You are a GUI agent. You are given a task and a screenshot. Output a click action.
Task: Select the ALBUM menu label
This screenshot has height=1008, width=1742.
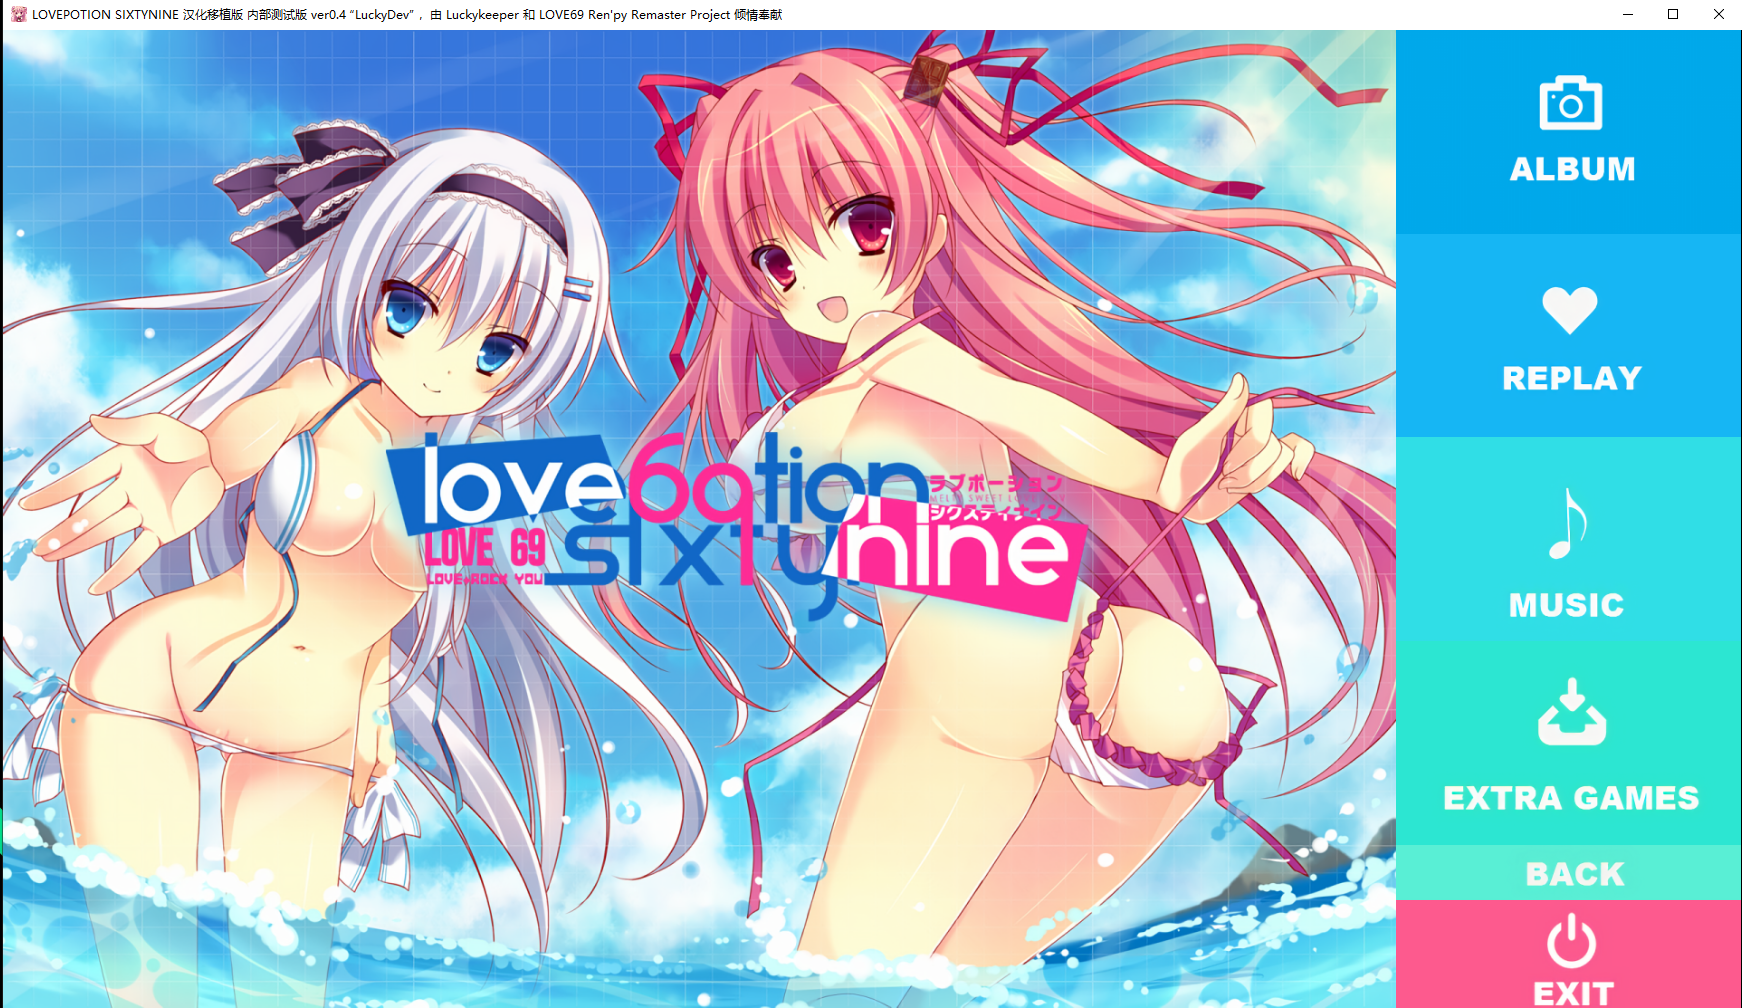click(1572, 169)
